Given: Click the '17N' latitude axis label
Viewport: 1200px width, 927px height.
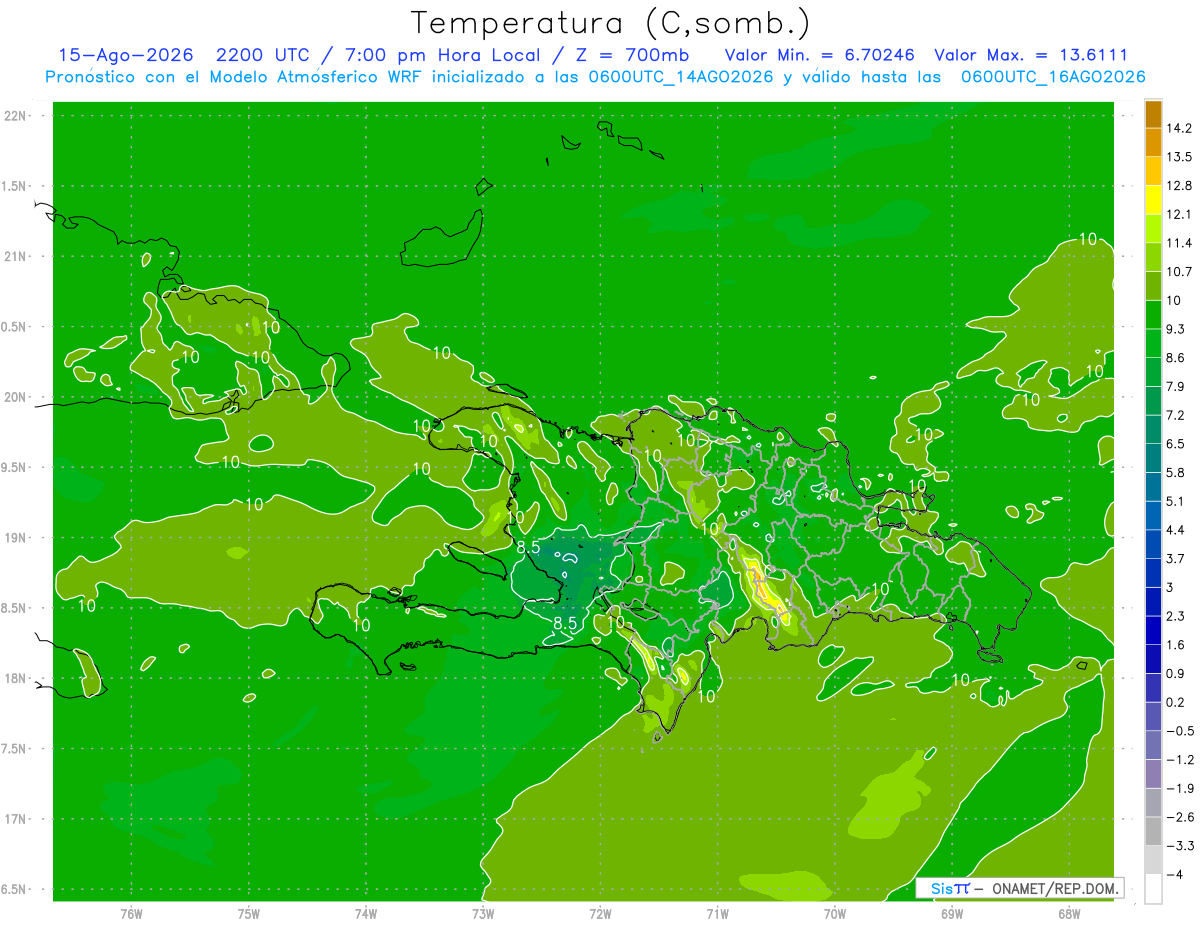Looking at the screenshot, I should (x=17, y=820).
